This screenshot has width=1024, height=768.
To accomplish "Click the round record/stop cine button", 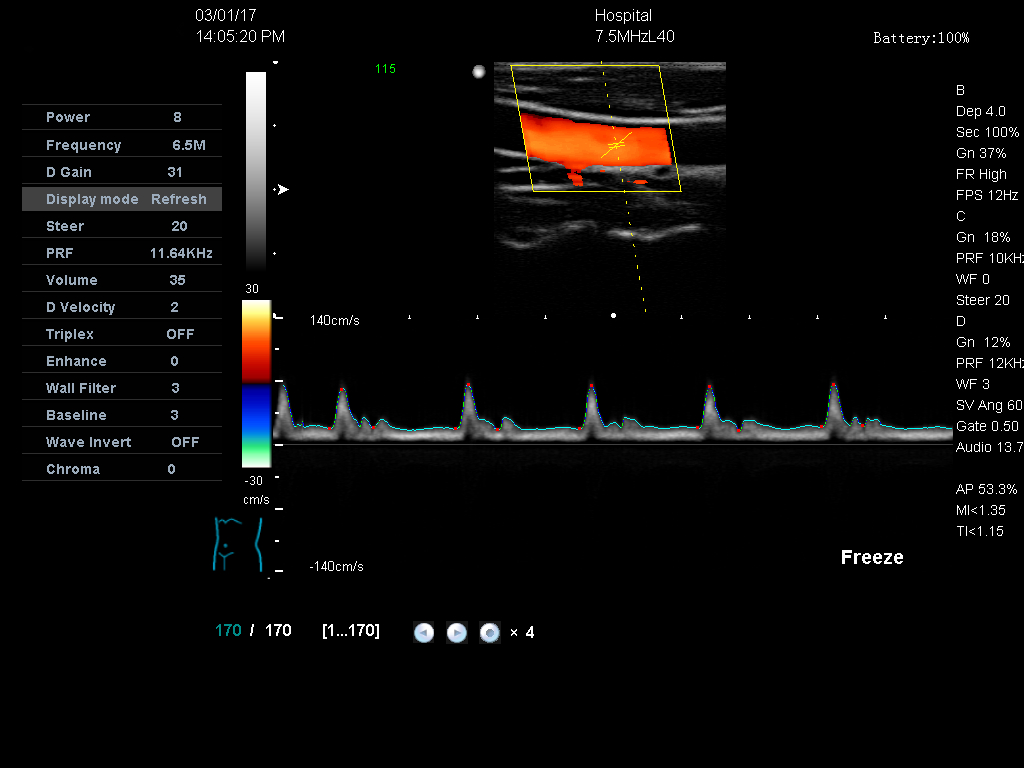I will click(x=489, y=632).
